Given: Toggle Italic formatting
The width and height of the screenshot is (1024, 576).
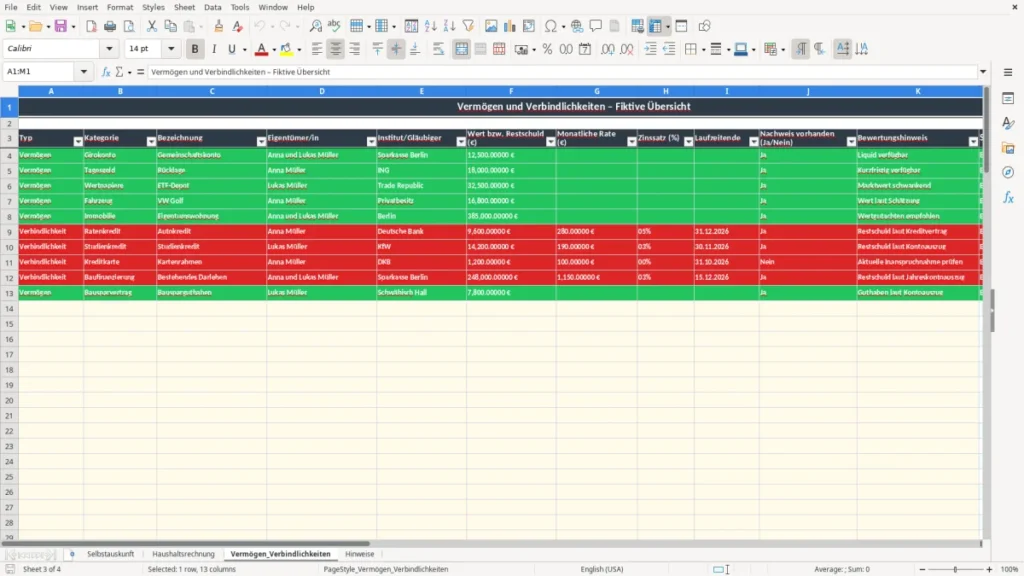Looking at the screenshot, I should point(214,49).
